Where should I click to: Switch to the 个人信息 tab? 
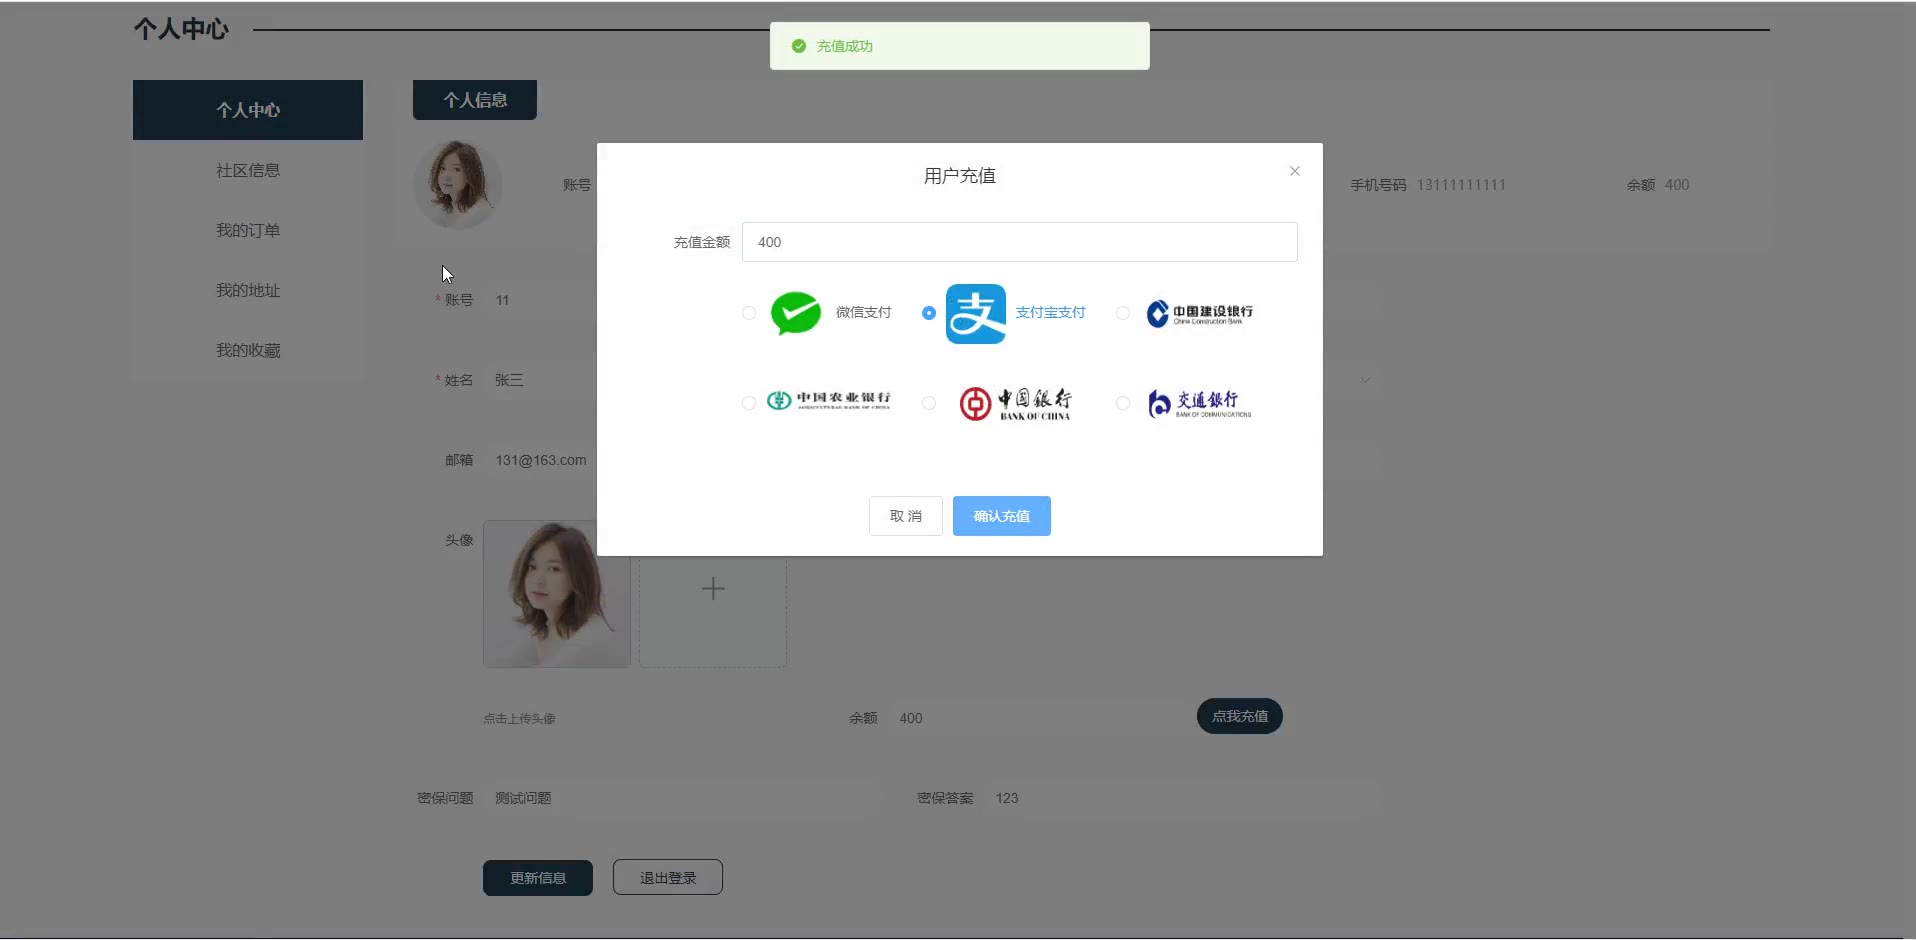tap(475, 100)
